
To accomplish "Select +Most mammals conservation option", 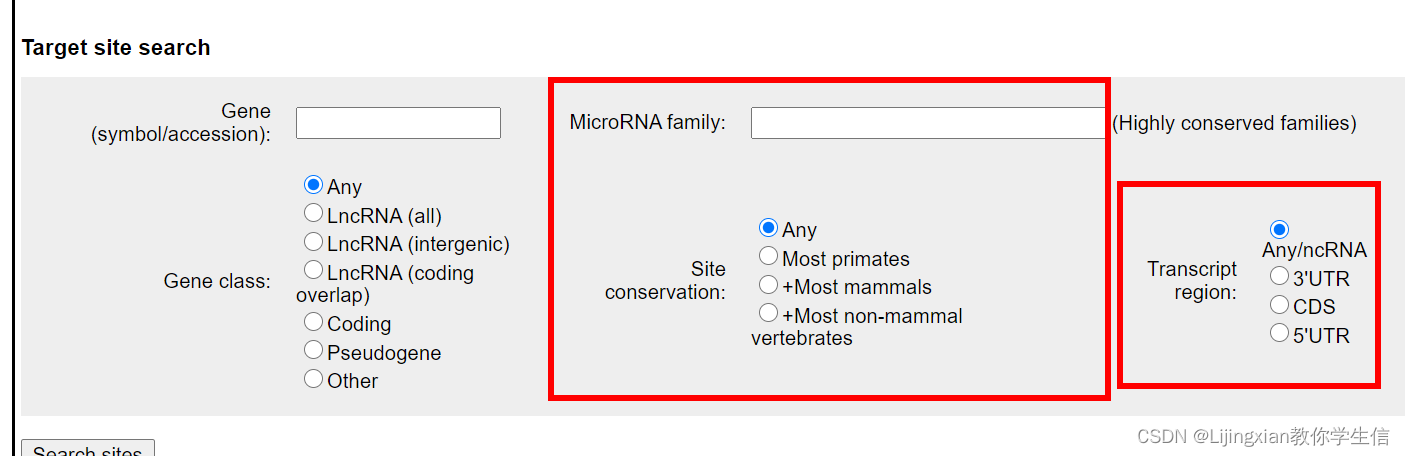I will click(769, 285).
